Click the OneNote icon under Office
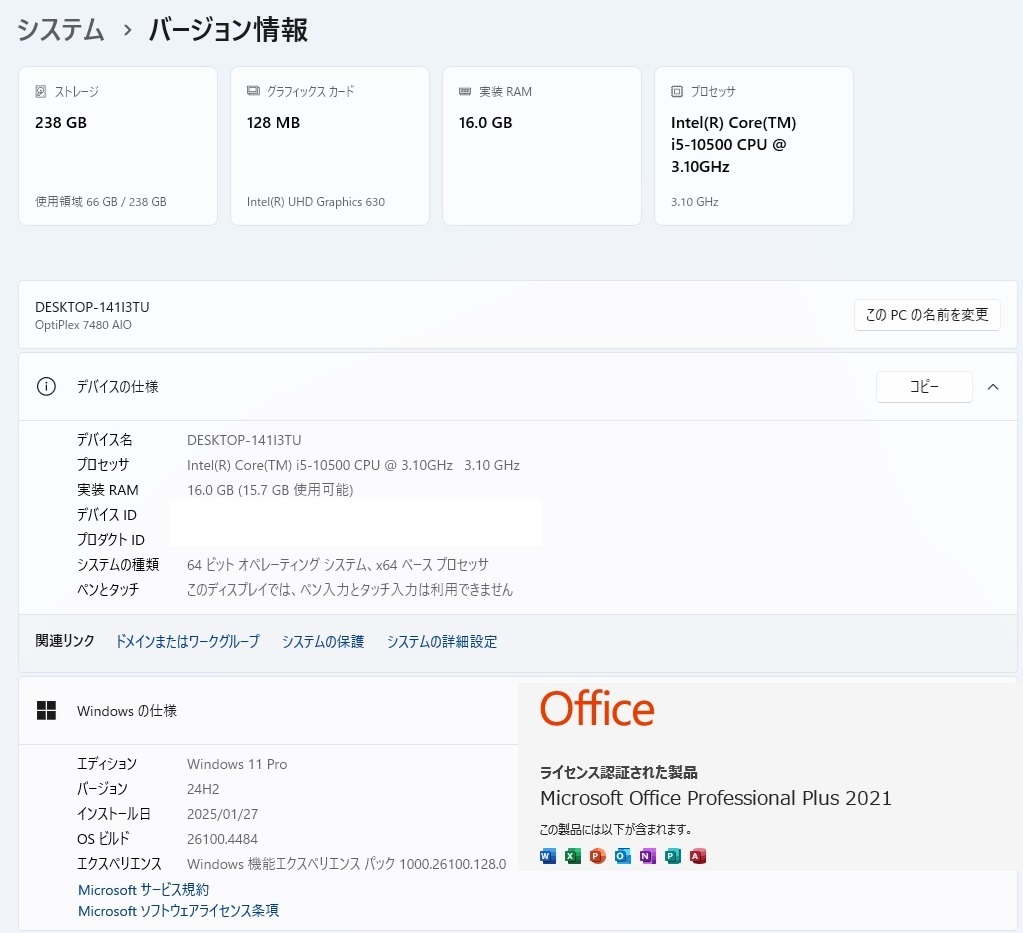 click(648, 856)
